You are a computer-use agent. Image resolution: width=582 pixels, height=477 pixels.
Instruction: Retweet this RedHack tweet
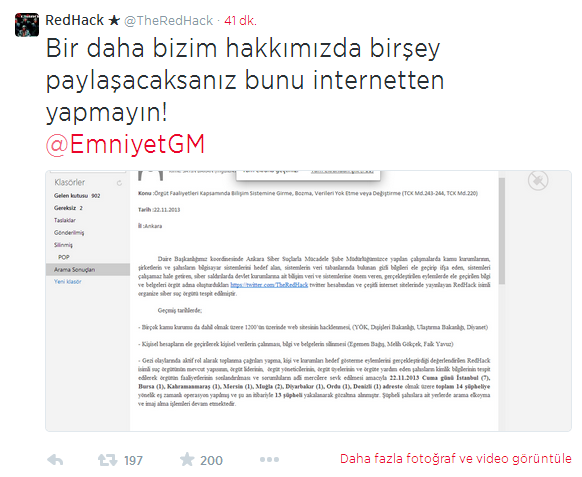click(107, 460)
